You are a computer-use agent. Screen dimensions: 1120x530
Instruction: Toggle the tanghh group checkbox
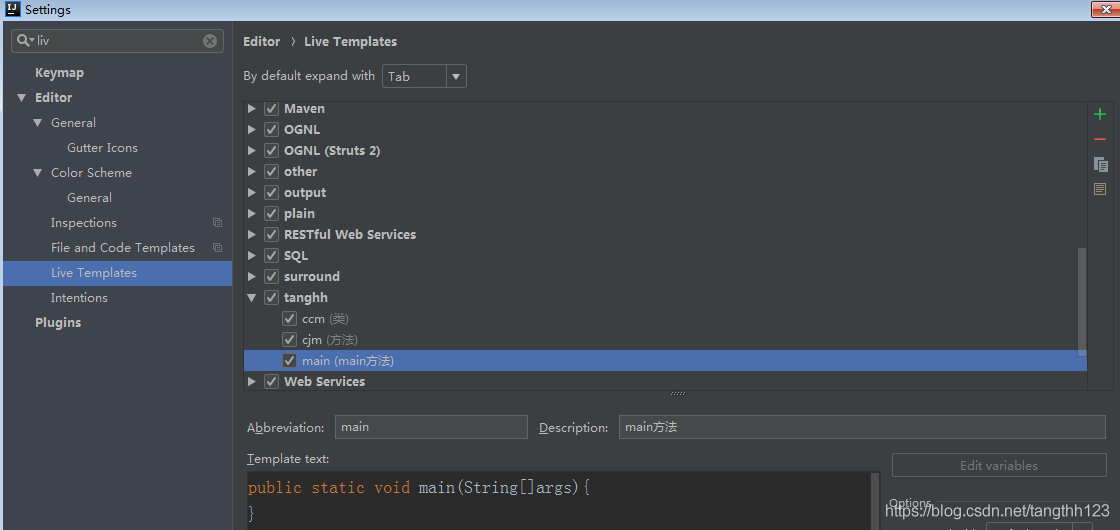tap(271, 297)
